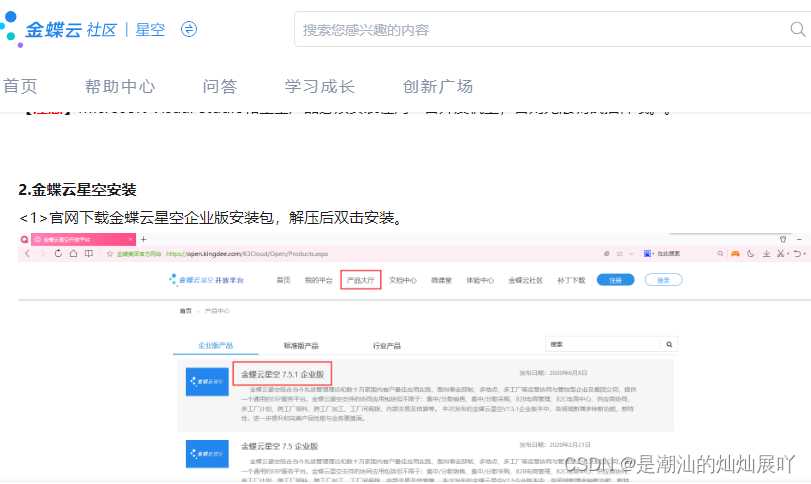
Task: Open 我的平台 in the 开放平台 menu
Action: tap(318, 280)
